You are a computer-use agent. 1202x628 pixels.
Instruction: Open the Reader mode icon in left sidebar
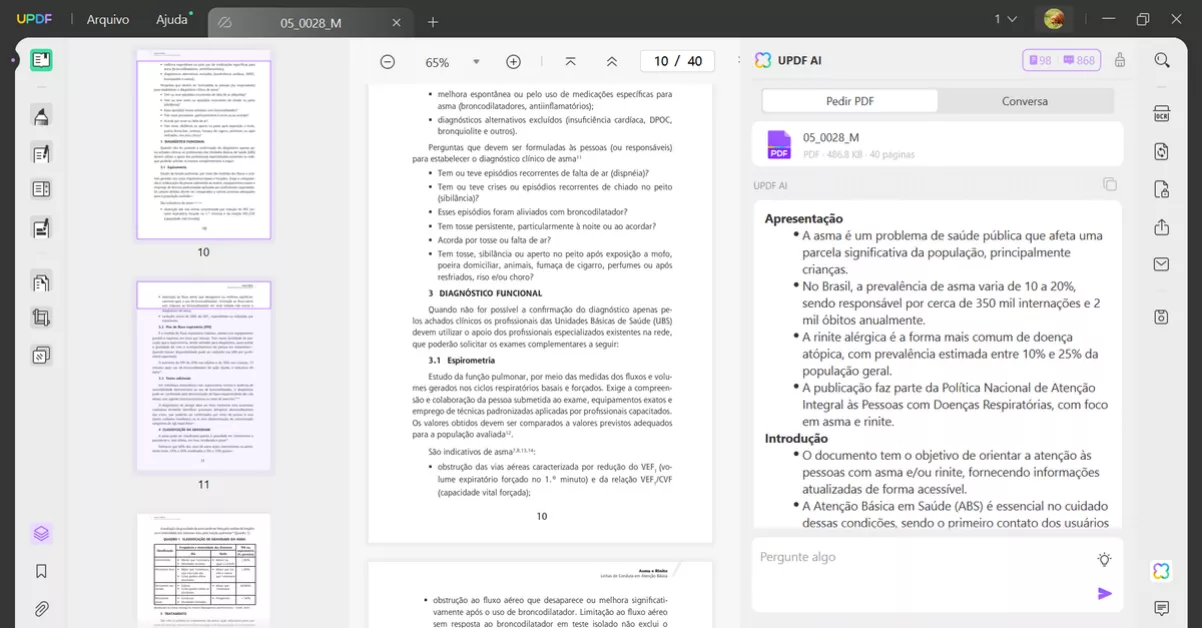(x=41, y=60)
